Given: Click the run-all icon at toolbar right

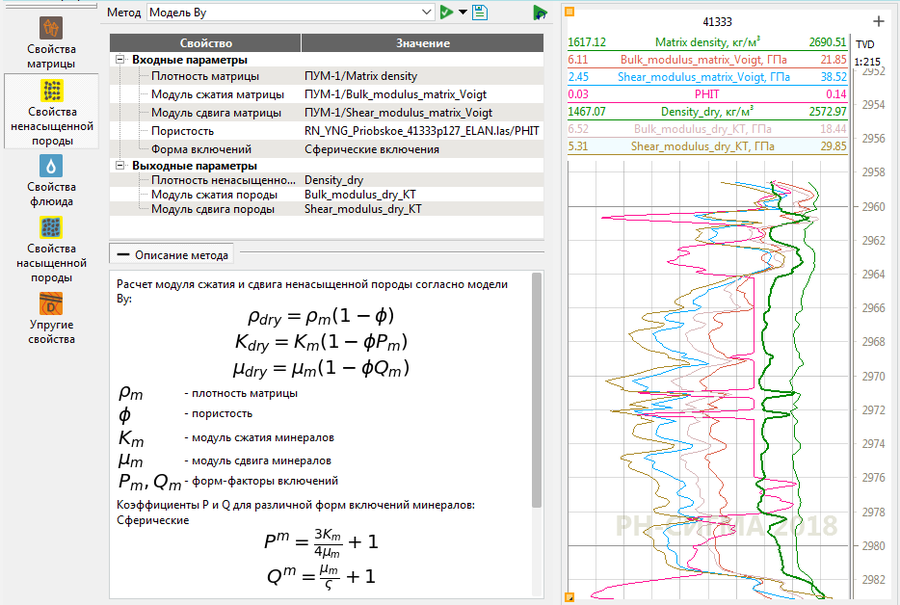Looking at the screenshot, I should pos(540,12).
